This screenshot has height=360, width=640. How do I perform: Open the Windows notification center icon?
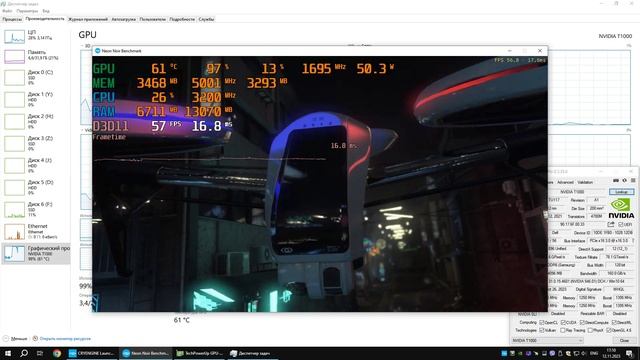[x=629, y=353]
